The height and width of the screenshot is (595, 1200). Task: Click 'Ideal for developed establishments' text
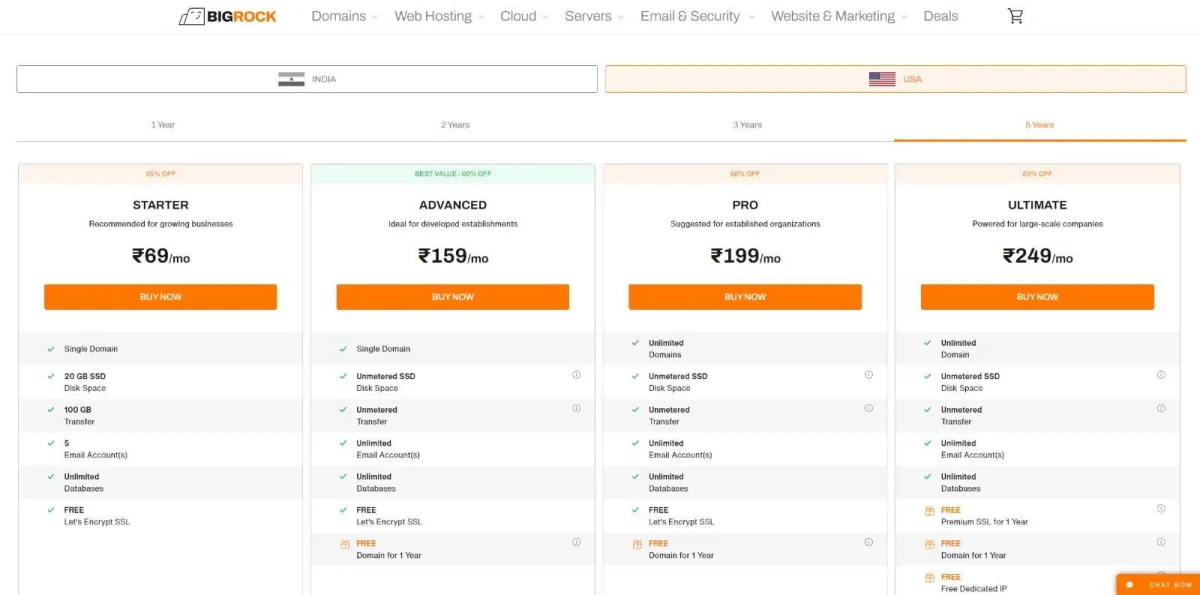coord(453,224)
